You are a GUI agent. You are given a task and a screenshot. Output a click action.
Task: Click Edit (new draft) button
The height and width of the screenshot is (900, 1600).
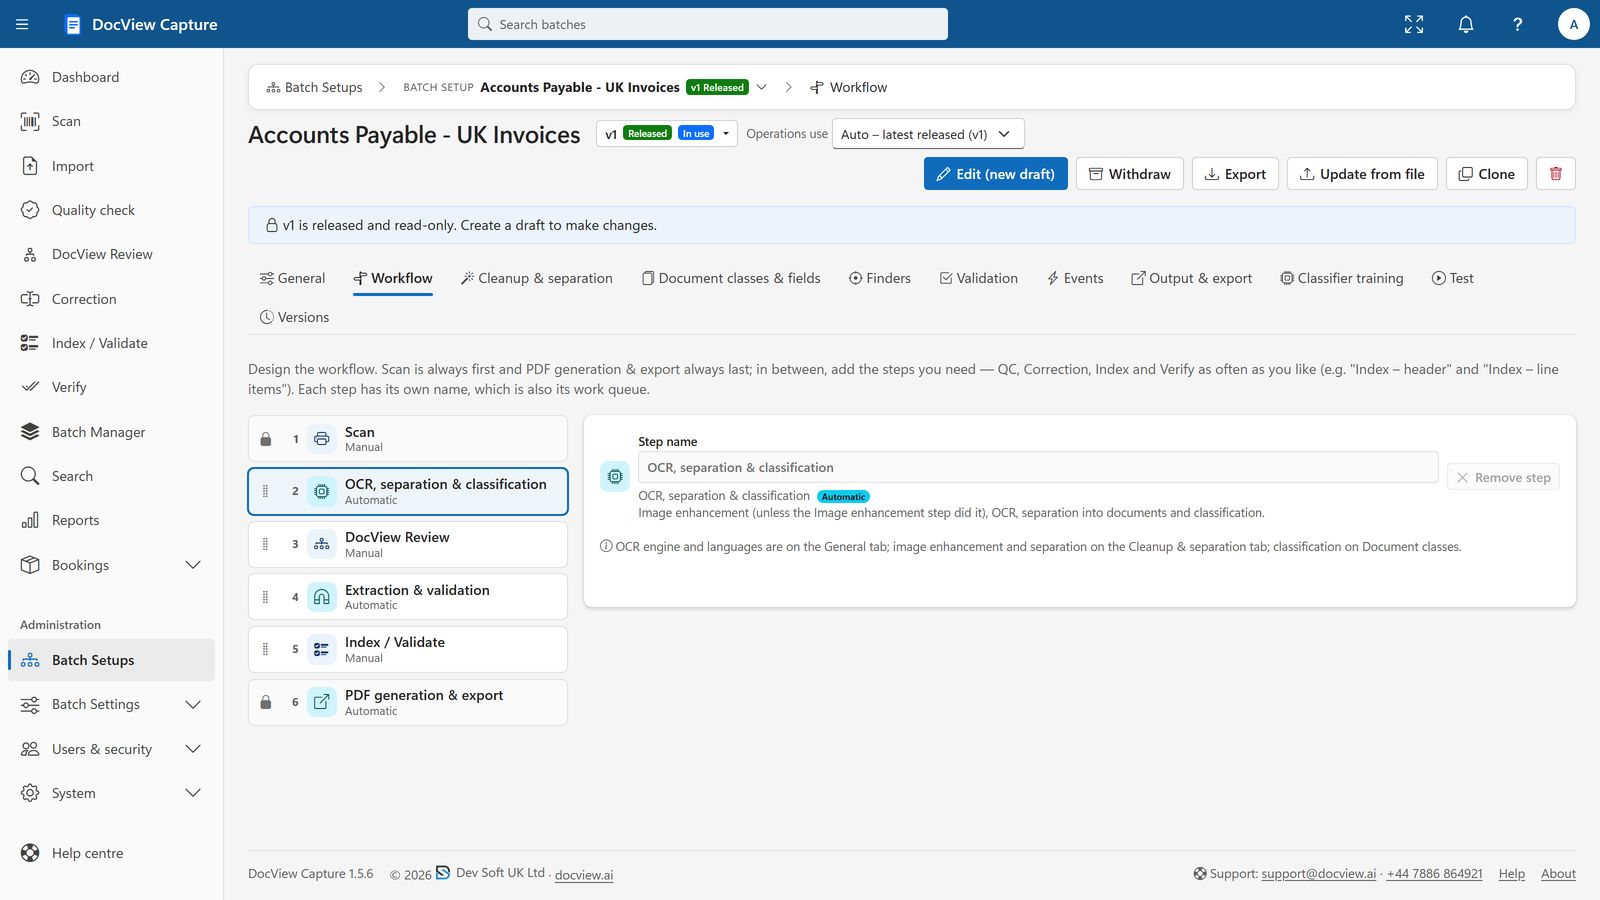click(x=996, y=174)
